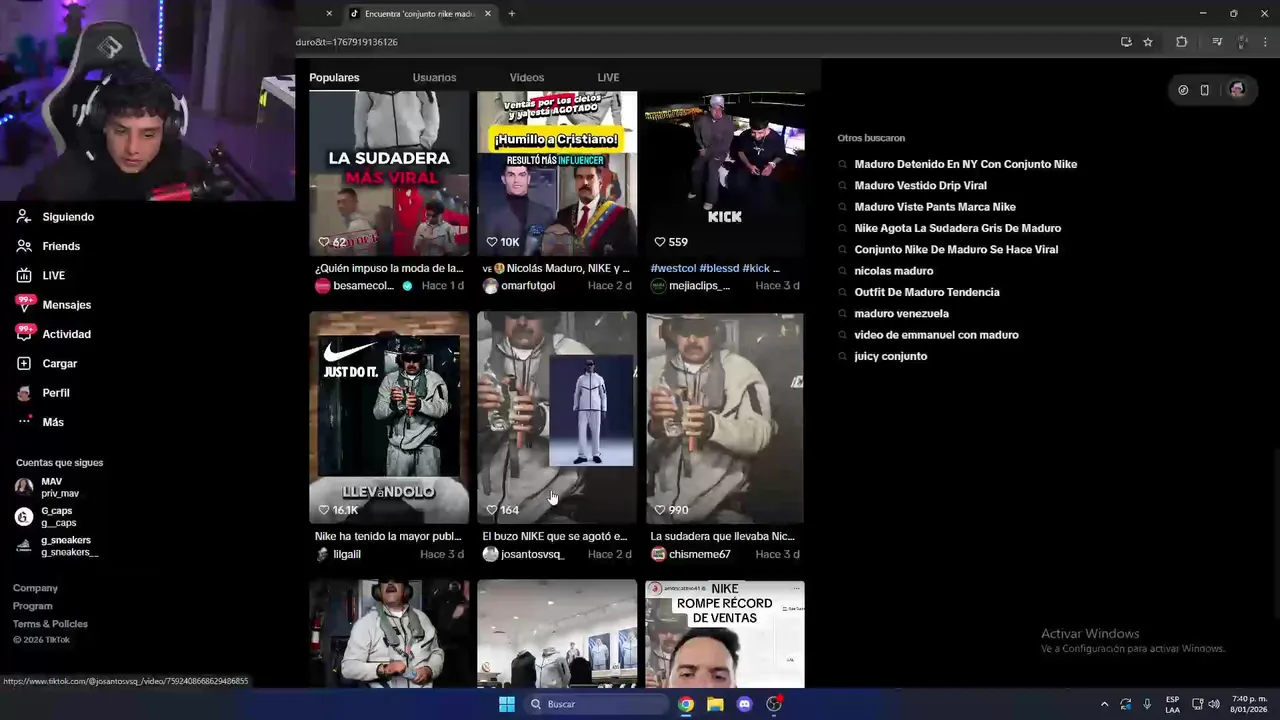Screen dimensions: 1280x720
Task: Open followed account g_sneakers
Action: pyautogui.click(x=57, y=546)
